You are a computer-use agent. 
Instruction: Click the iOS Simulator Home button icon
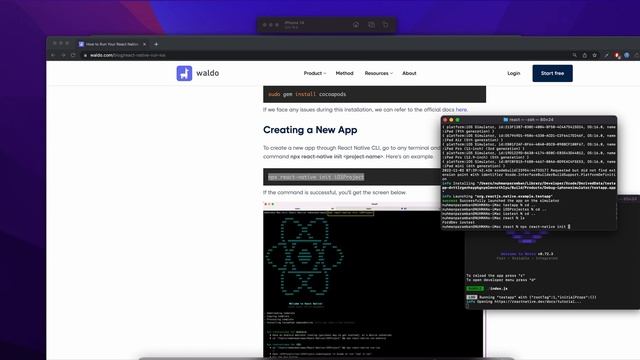(356, 25)
